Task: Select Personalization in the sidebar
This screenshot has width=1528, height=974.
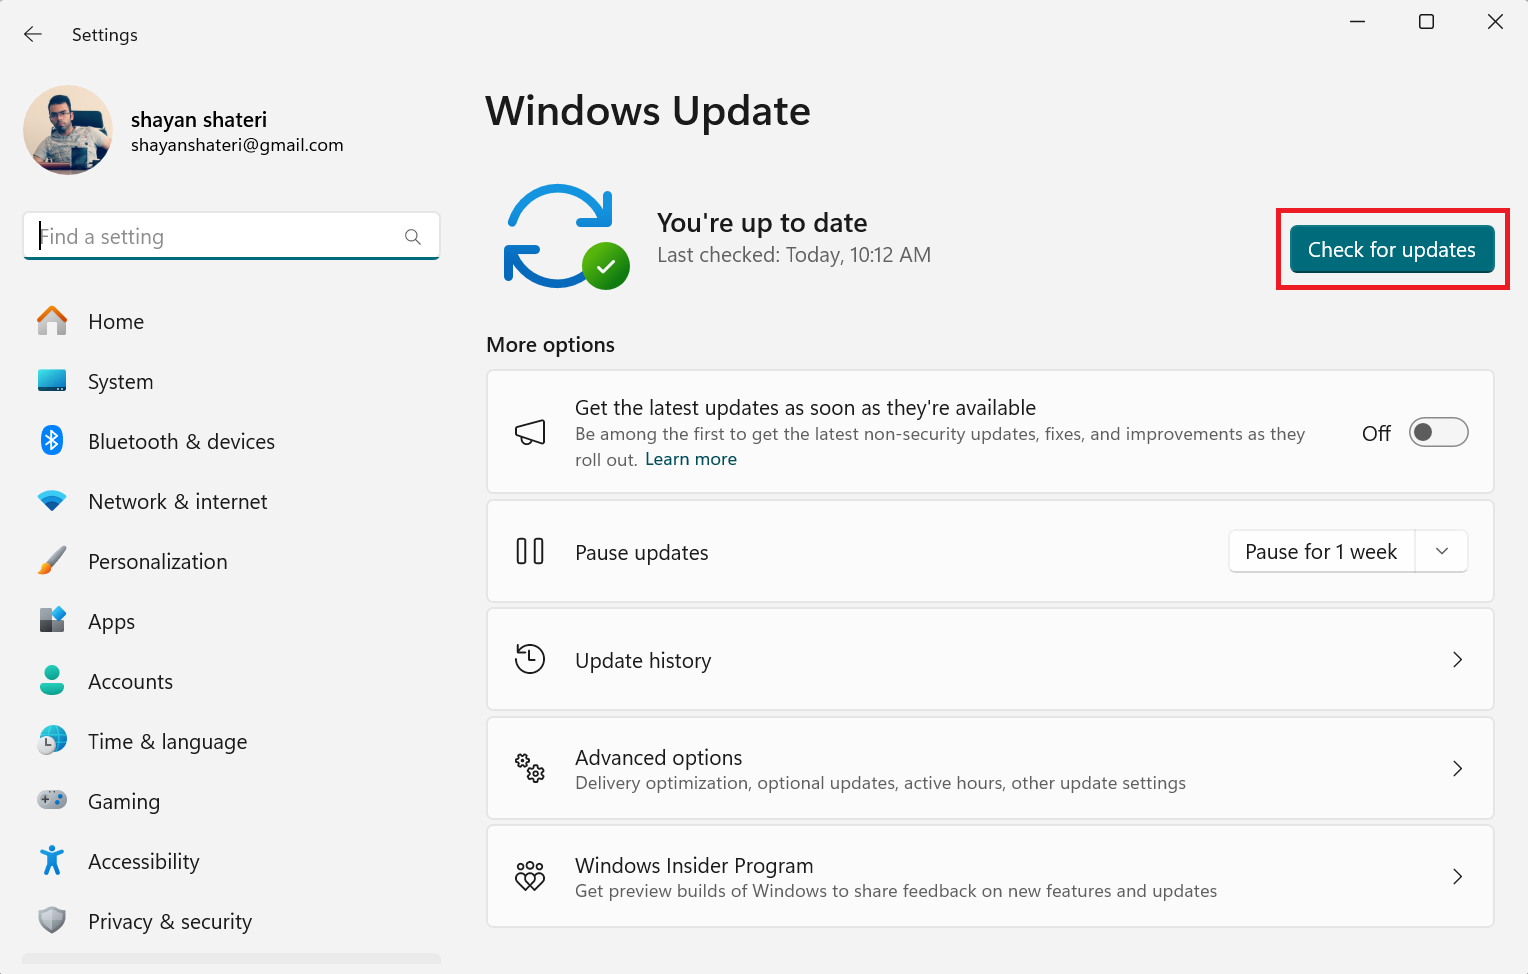Action: (231, 561)
